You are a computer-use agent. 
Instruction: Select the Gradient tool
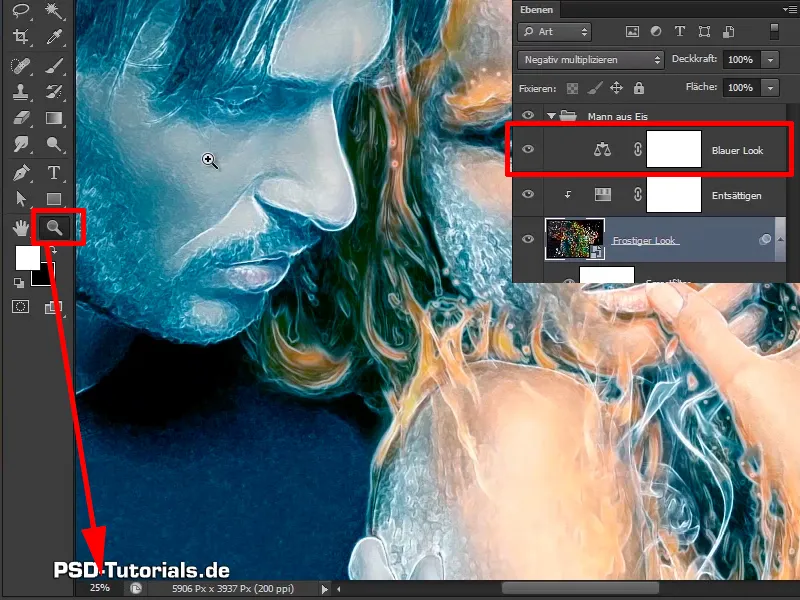[x=54, y=118]
